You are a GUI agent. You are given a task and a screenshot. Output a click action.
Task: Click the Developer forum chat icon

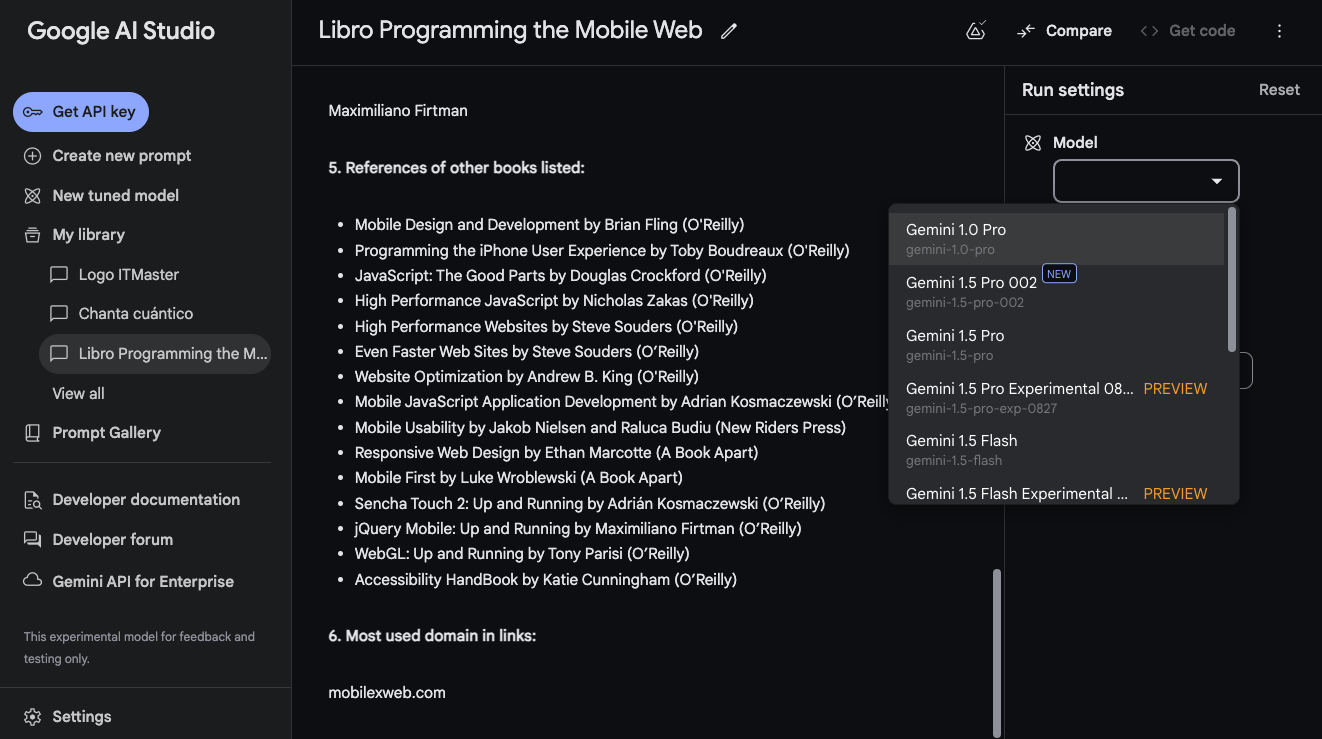point(33,540)
